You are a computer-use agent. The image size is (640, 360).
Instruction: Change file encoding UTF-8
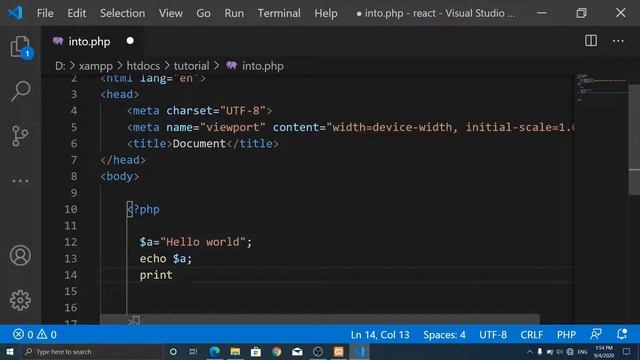point(493,335)
